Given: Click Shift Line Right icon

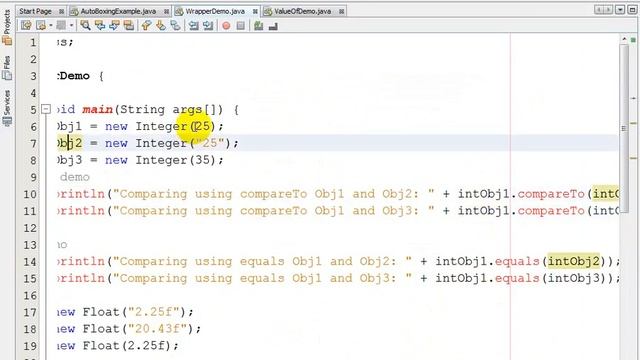Looking at the screenshot, I should pos(208,26).
